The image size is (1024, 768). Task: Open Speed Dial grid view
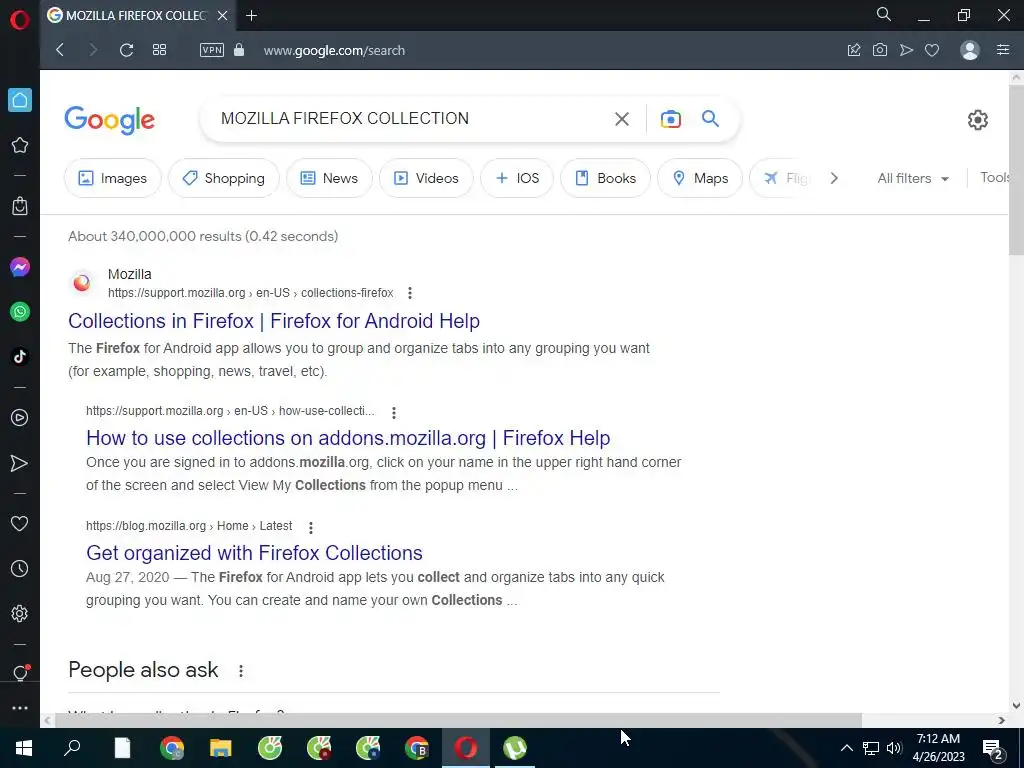click(159, 50)
